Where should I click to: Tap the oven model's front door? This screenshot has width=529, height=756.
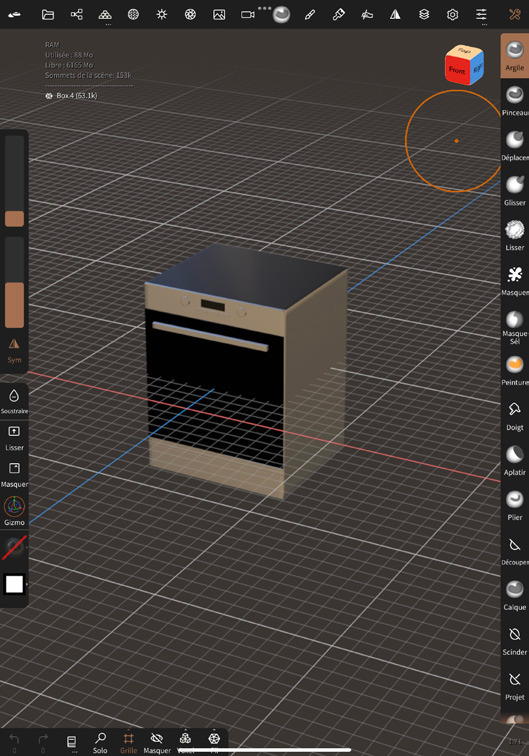coord(215,388)
